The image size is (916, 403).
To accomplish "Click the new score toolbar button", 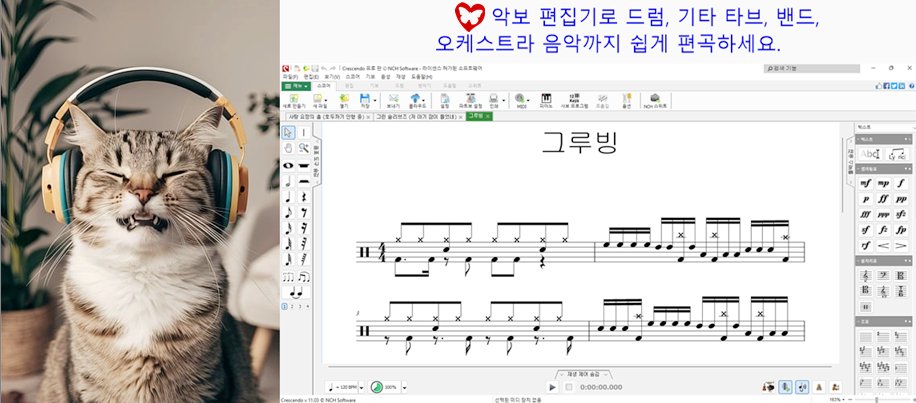I will (294, 101).
